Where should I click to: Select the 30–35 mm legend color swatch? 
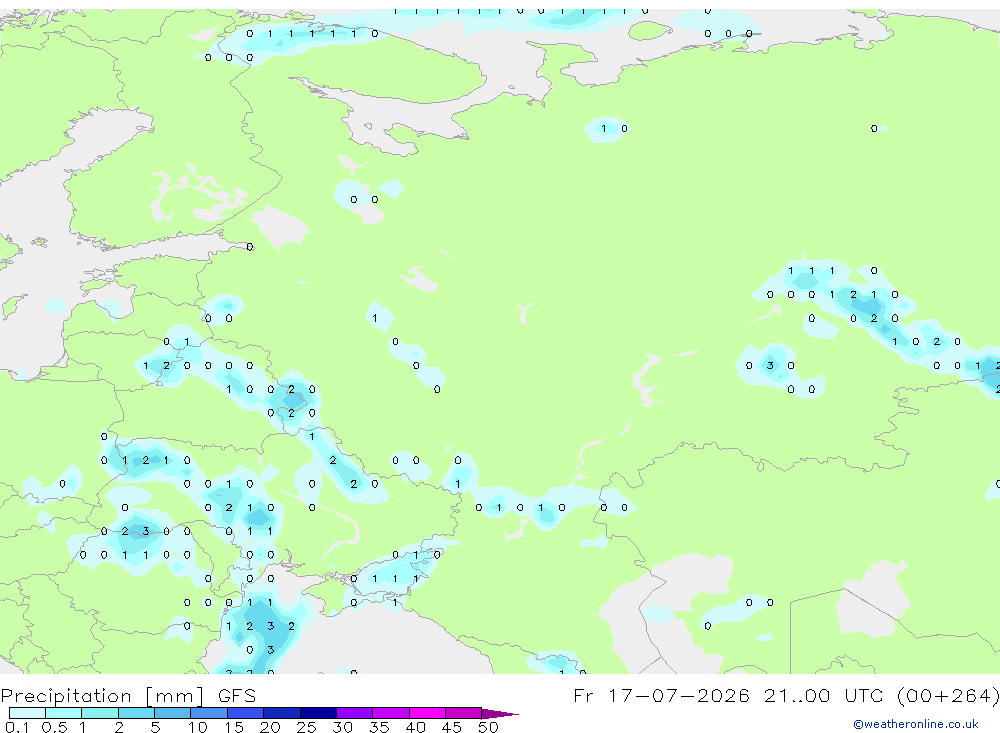tap(355, 713)
